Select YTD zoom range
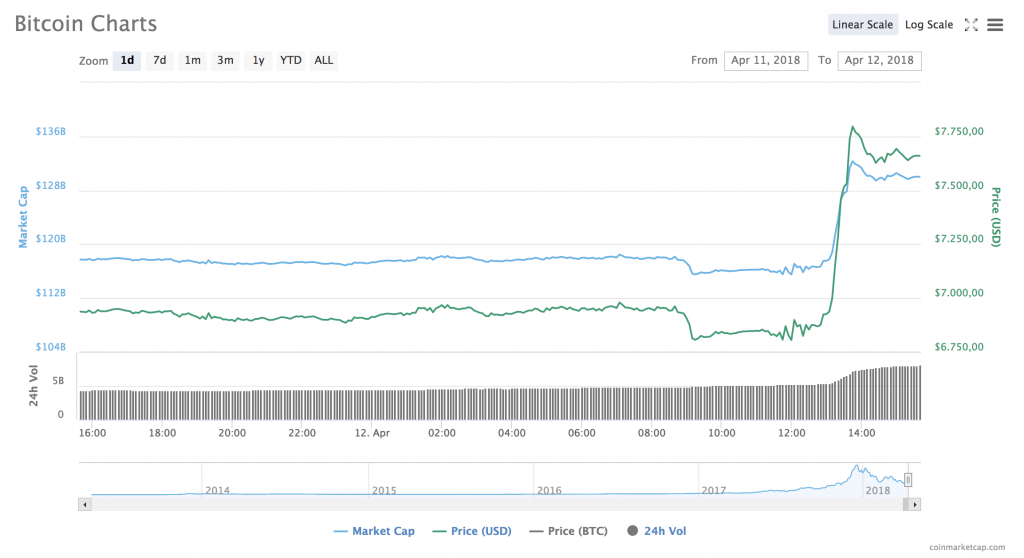Viewport: 1024px width, 558px height. (291, 61)
